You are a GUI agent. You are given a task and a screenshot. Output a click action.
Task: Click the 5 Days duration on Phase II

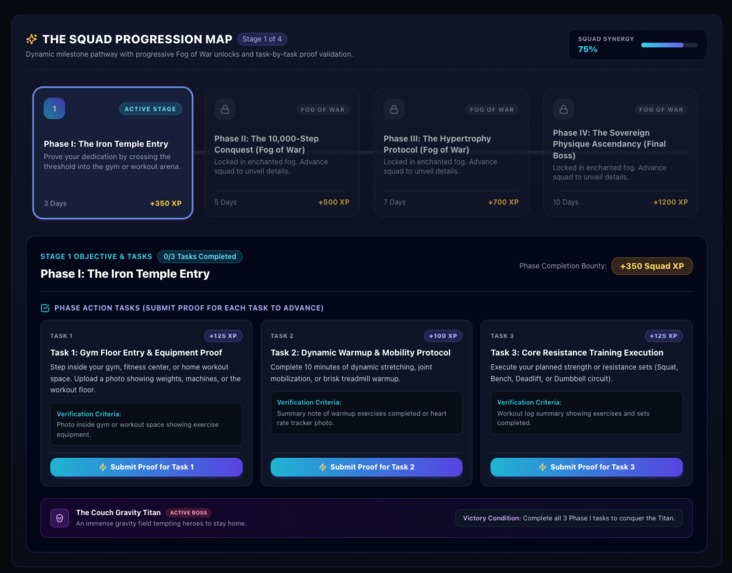point(225,202)
